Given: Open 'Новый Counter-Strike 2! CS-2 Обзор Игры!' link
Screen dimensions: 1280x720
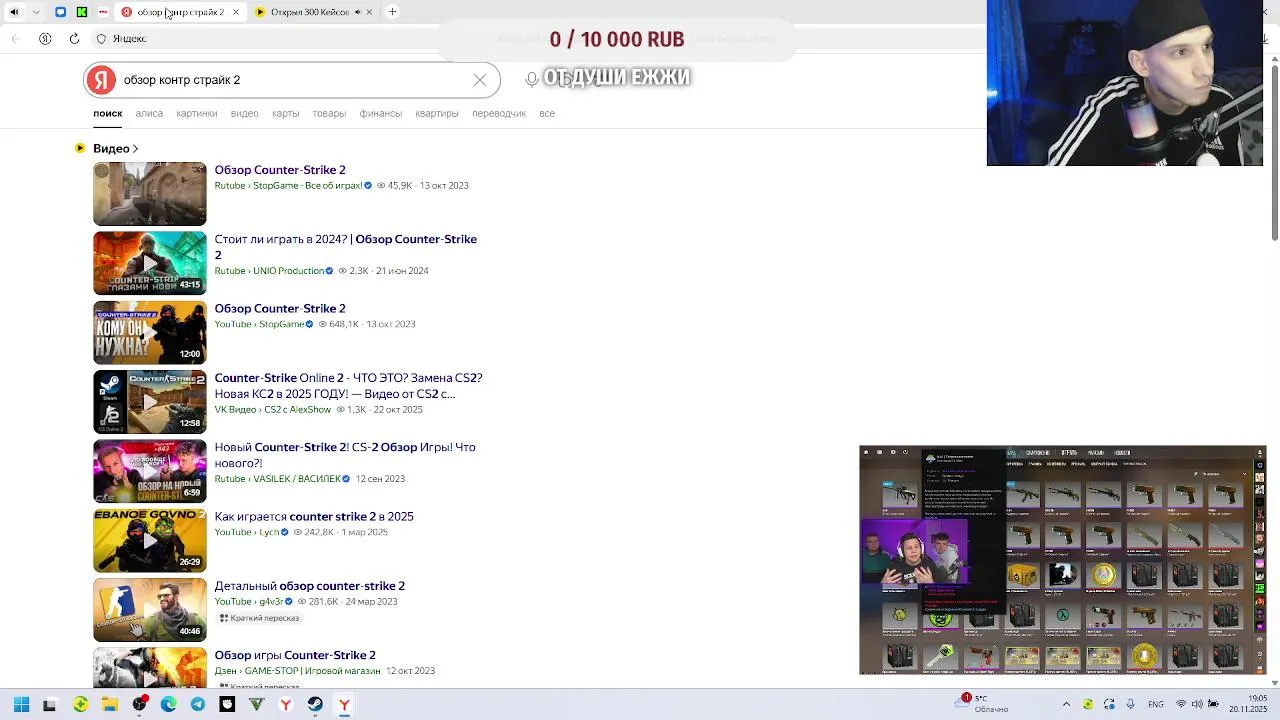Looking at the screenshot, I should [x=345, y=454].
